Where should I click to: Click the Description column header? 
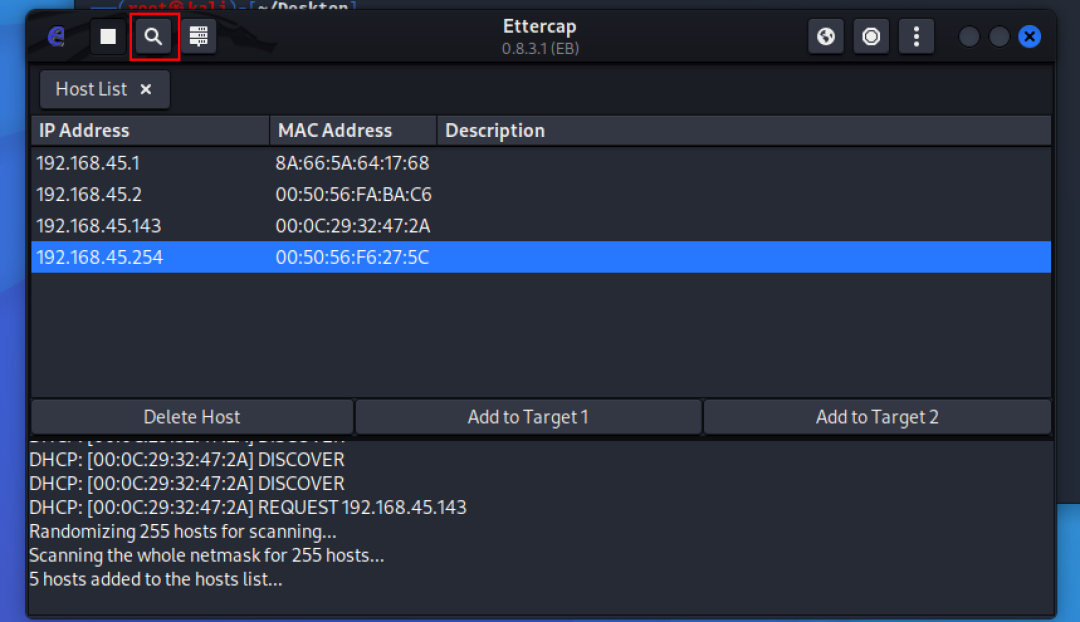click(743, 130)
